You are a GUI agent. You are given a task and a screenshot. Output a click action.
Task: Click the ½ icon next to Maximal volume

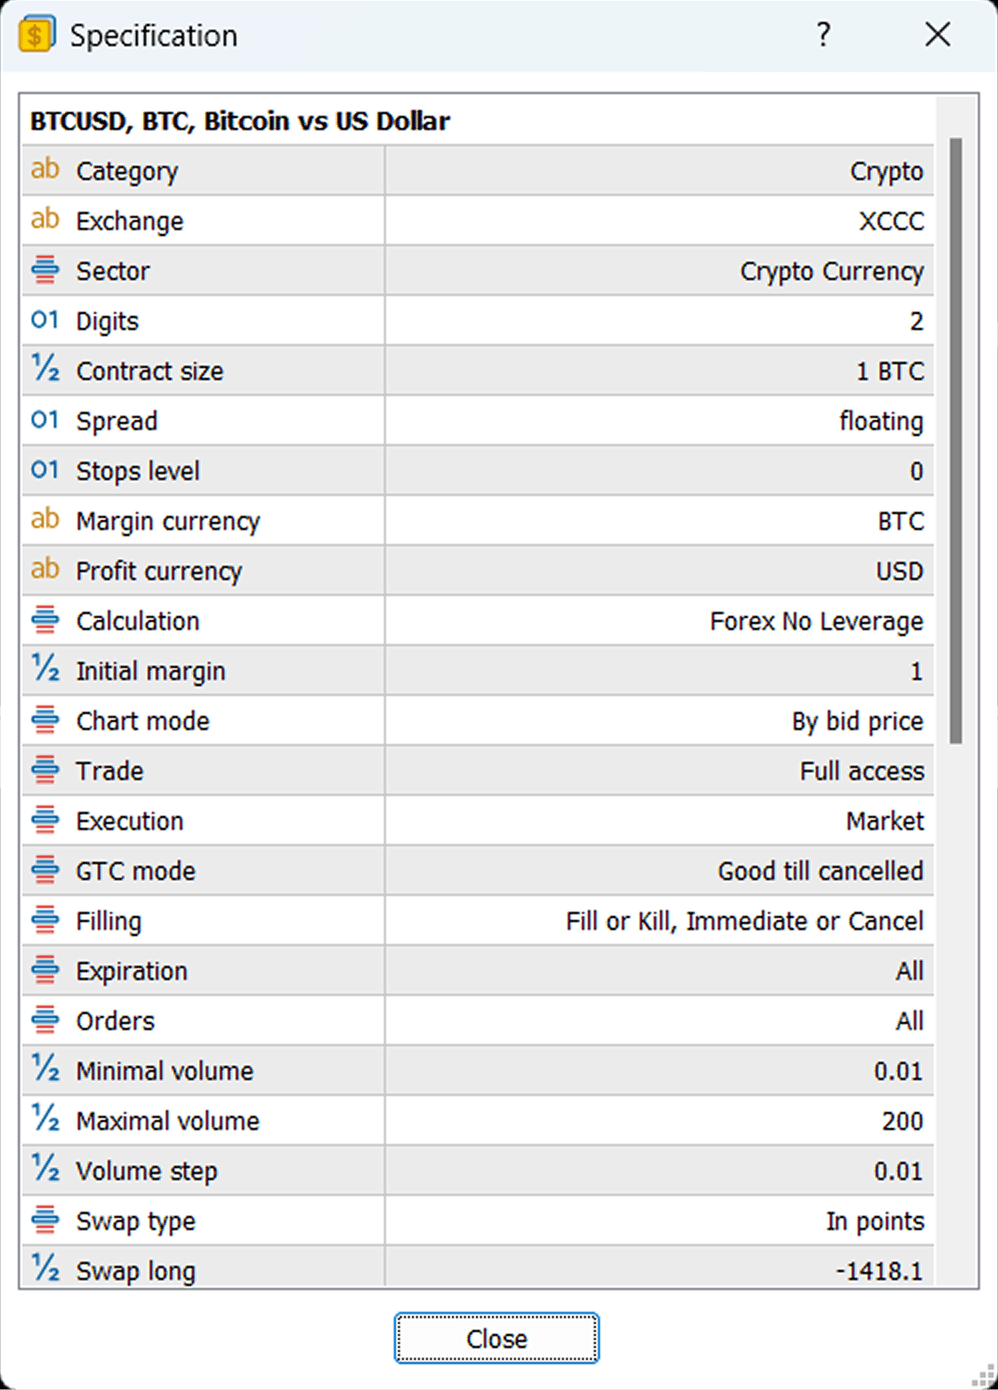[45, 1118]
